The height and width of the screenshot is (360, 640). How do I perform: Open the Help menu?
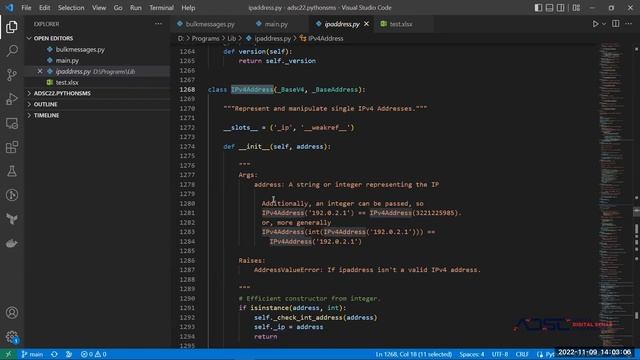(x=188, y=8)
